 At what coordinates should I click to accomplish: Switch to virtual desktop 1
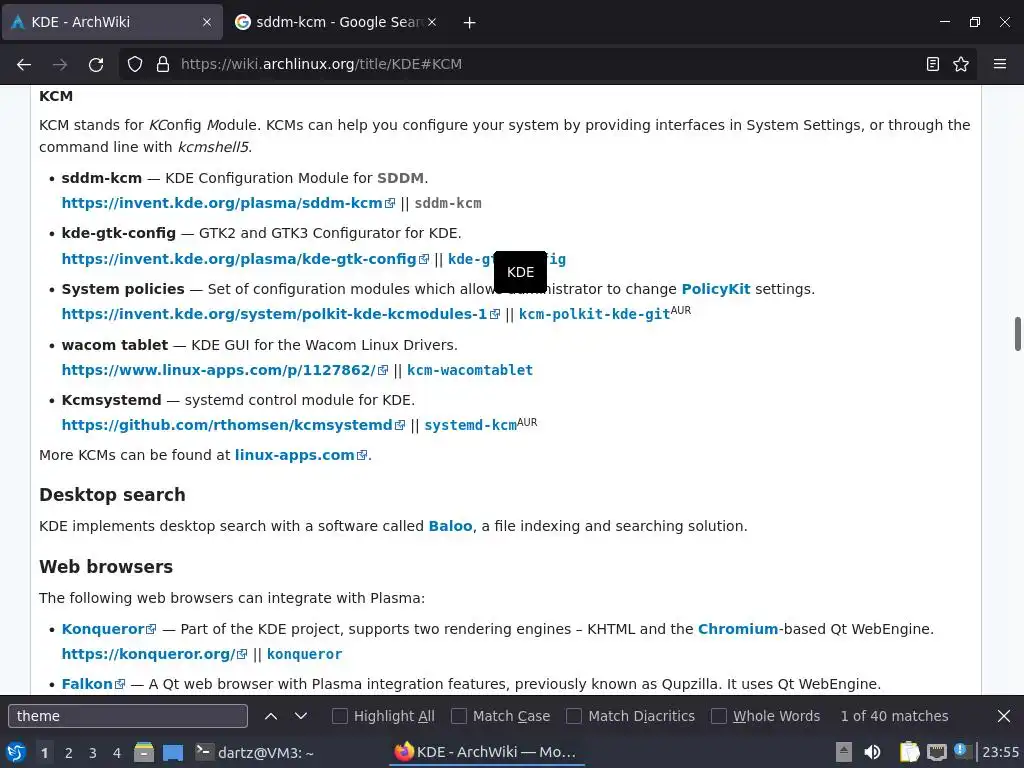pos(44,753)
